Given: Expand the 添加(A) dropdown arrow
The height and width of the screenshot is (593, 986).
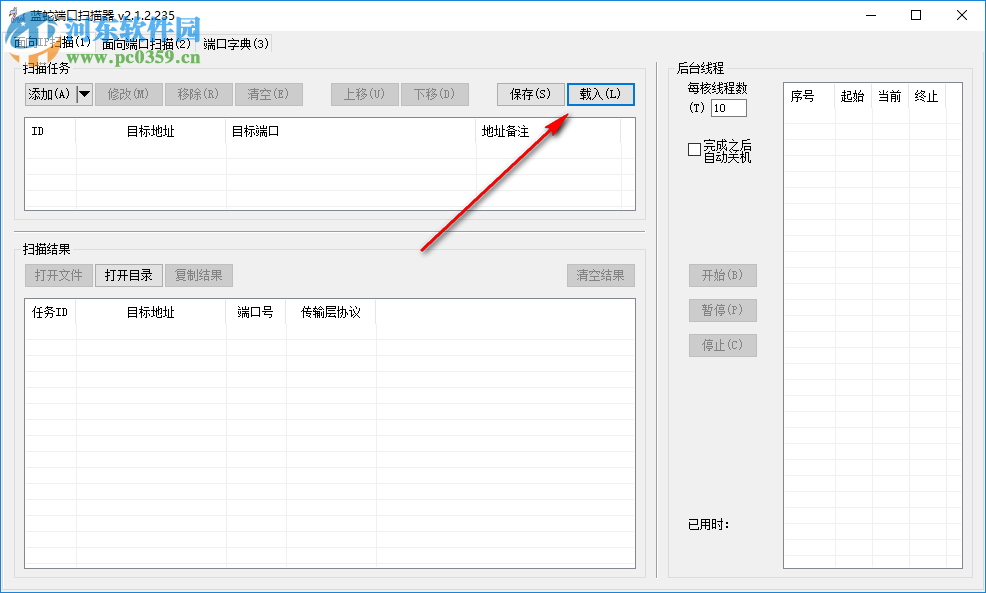Looking at the screenshot, I should point(84,94).
